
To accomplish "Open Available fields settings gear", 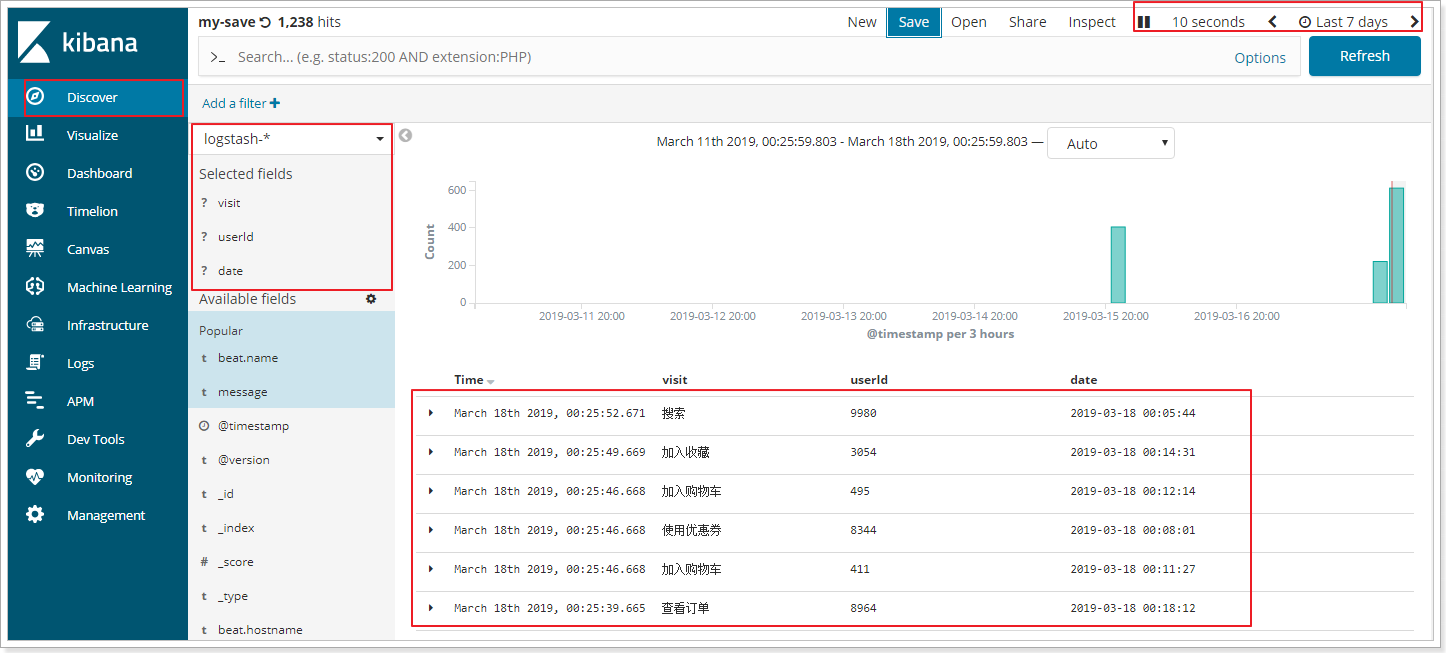I will [371, 298].
